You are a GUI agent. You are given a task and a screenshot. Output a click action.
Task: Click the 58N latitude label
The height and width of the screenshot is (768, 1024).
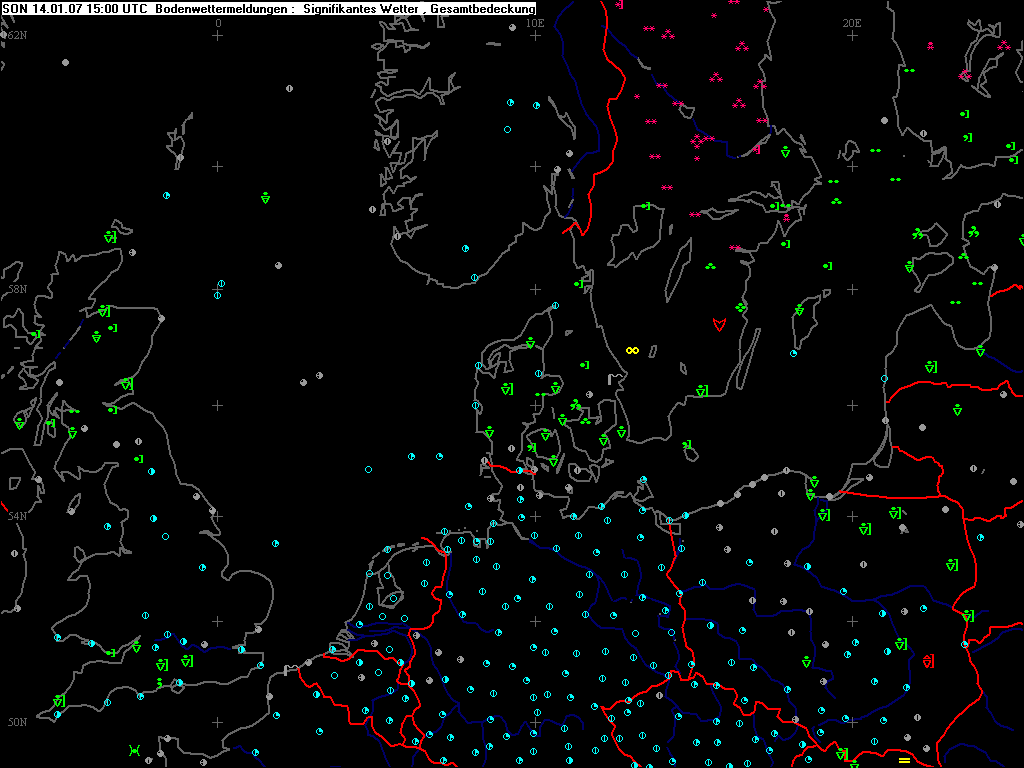coord(16,289)
